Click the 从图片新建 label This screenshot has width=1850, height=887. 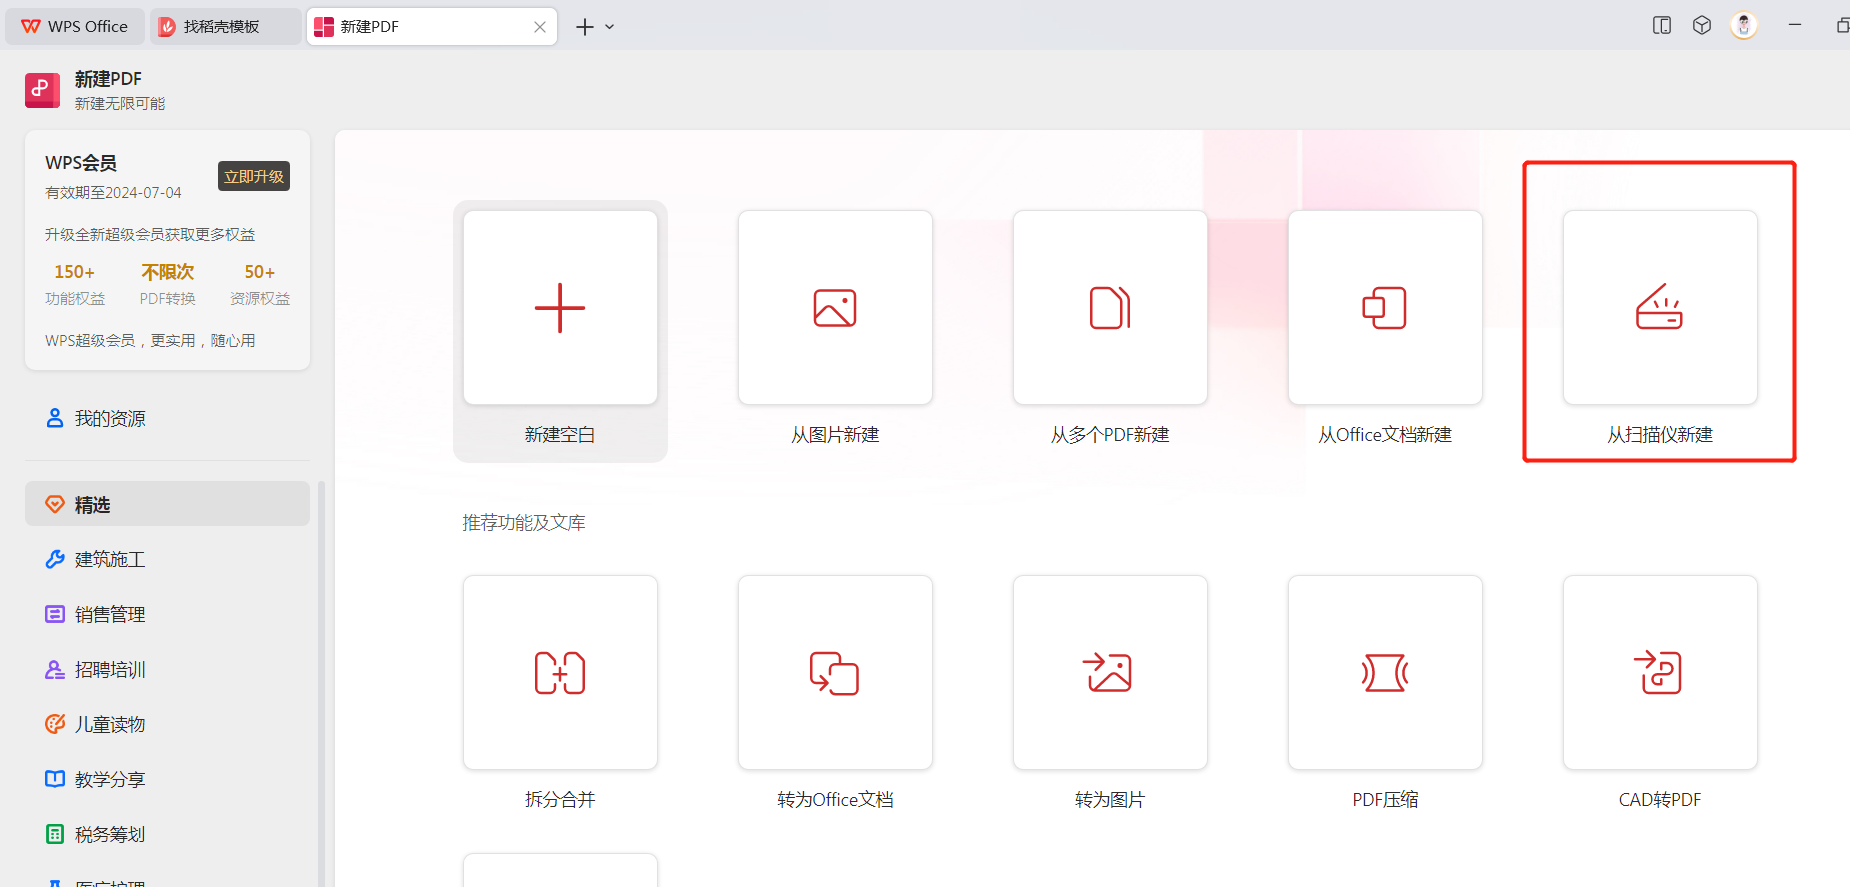835,435
